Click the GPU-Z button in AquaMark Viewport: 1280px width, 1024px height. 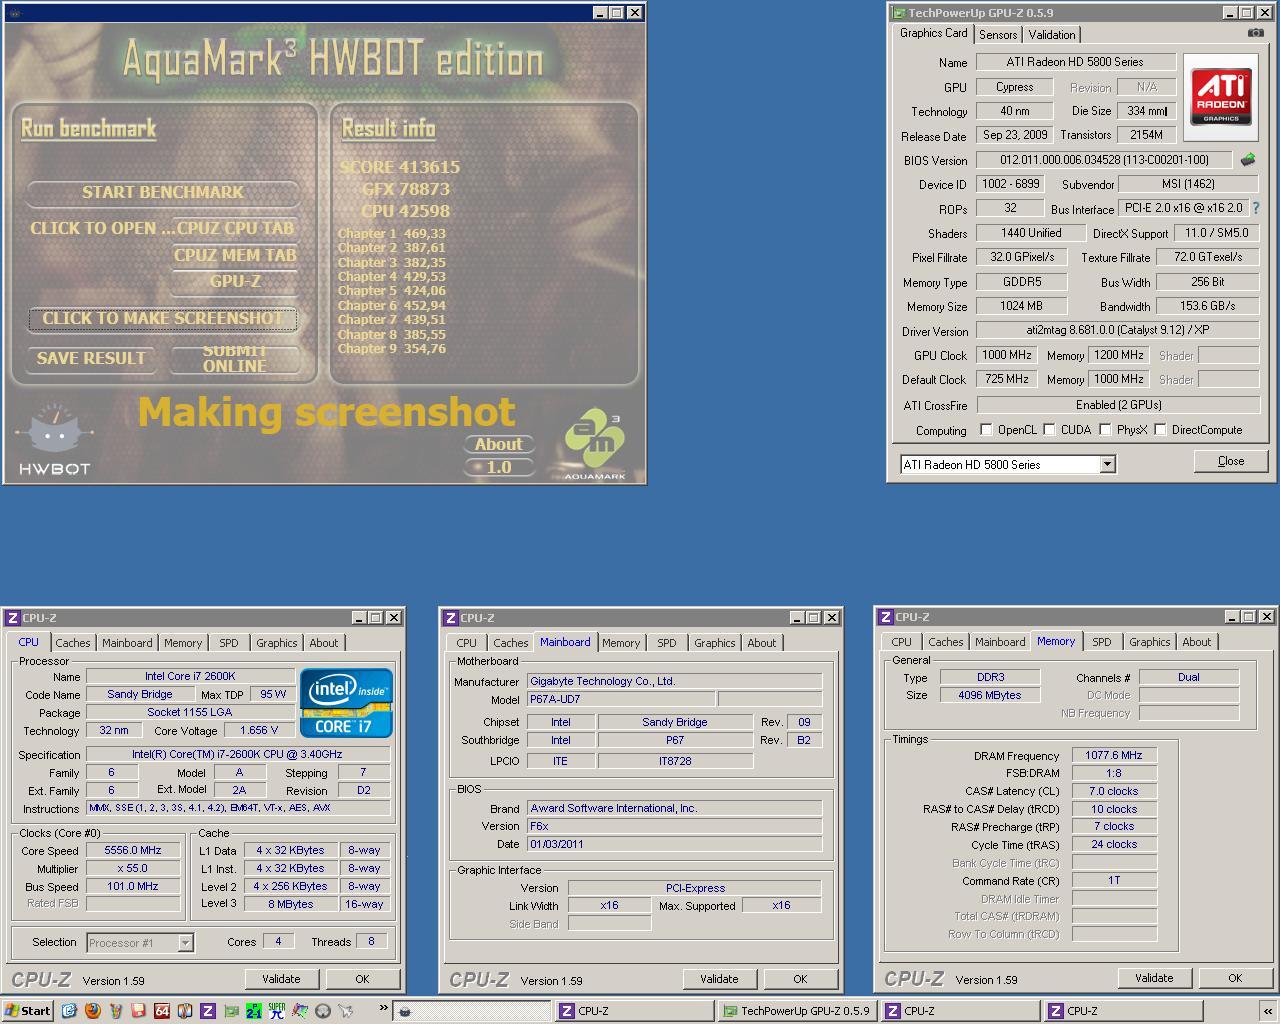(236, 281)
